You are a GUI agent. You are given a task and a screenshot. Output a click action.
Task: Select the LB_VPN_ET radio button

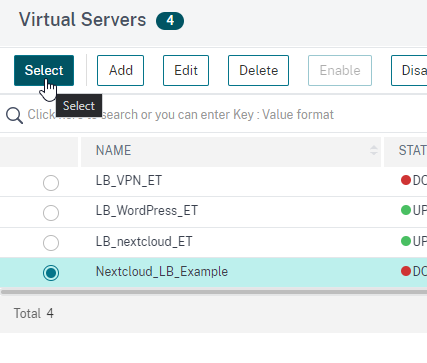point(51,183)
